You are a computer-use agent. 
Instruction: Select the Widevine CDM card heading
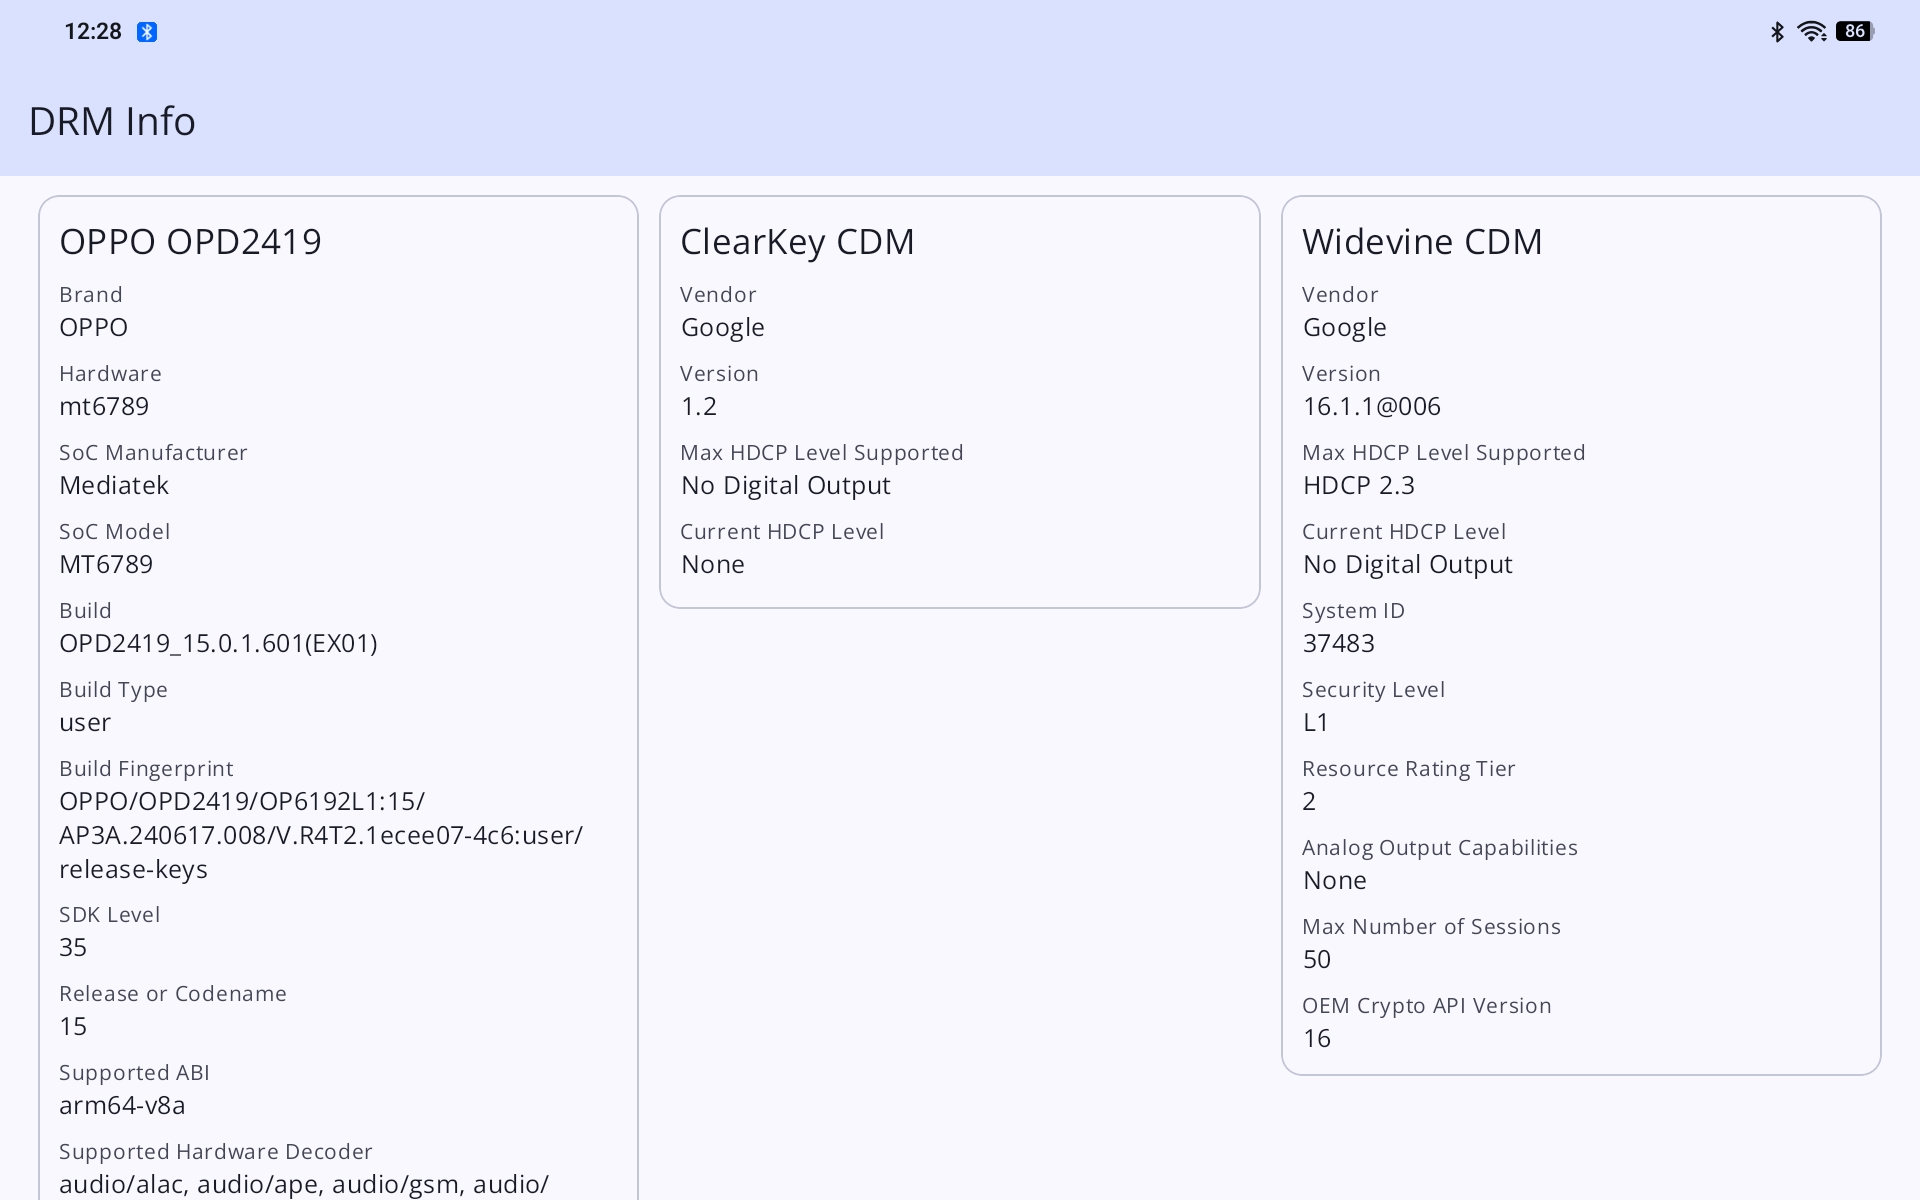(1421, 242)
